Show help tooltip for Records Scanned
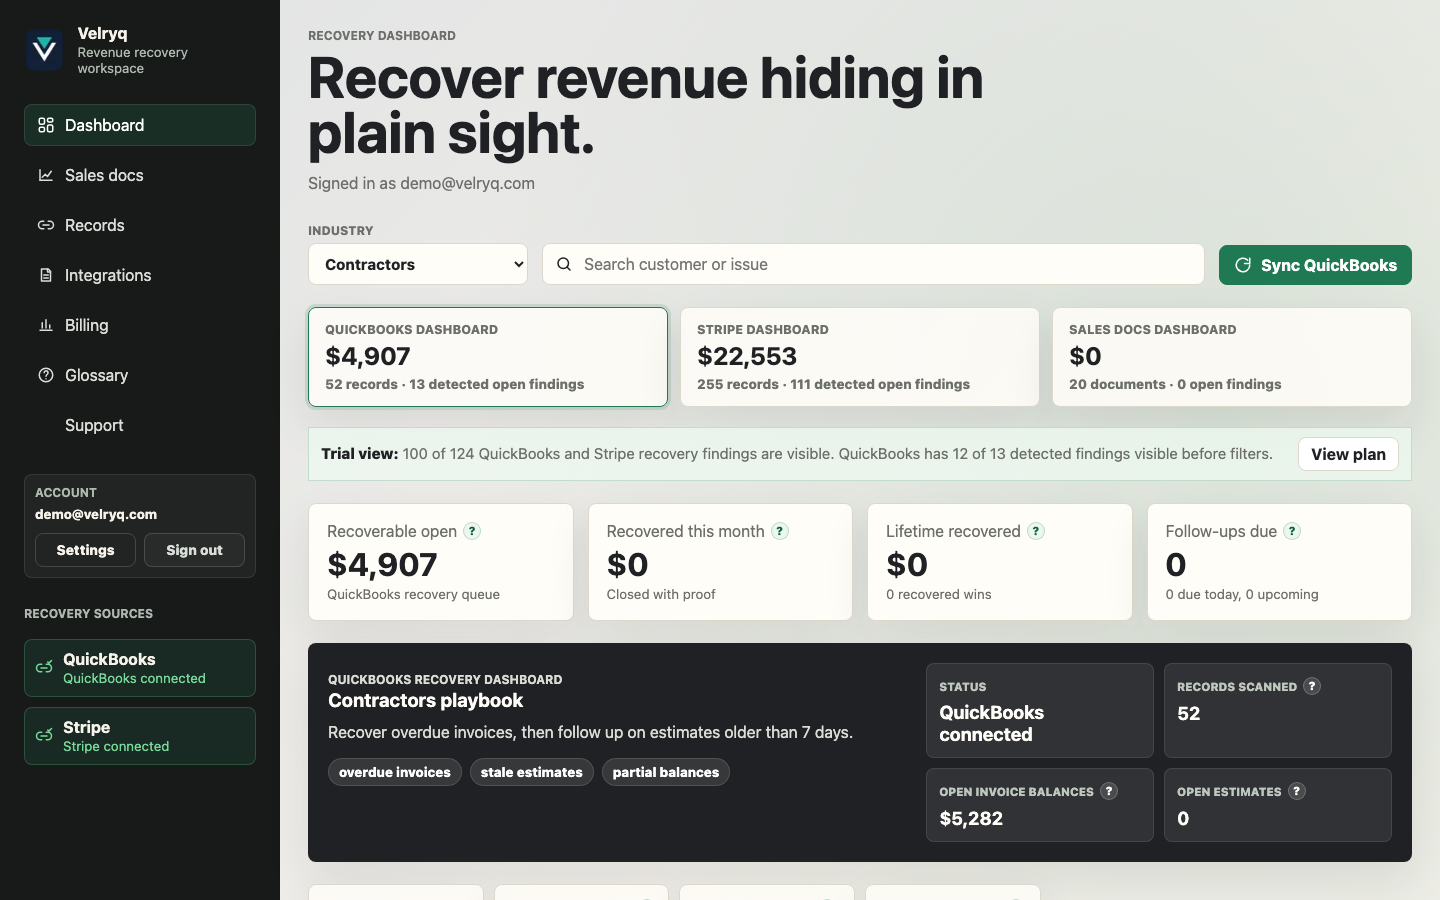Image resolution: width=1440 pixels, height=900 pixels. [x=1312, y=686]
